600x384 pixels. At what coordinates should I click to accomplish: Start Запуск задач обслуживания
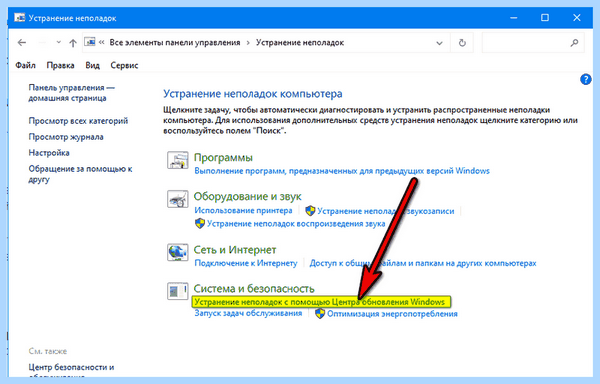[x=248, y=313]
